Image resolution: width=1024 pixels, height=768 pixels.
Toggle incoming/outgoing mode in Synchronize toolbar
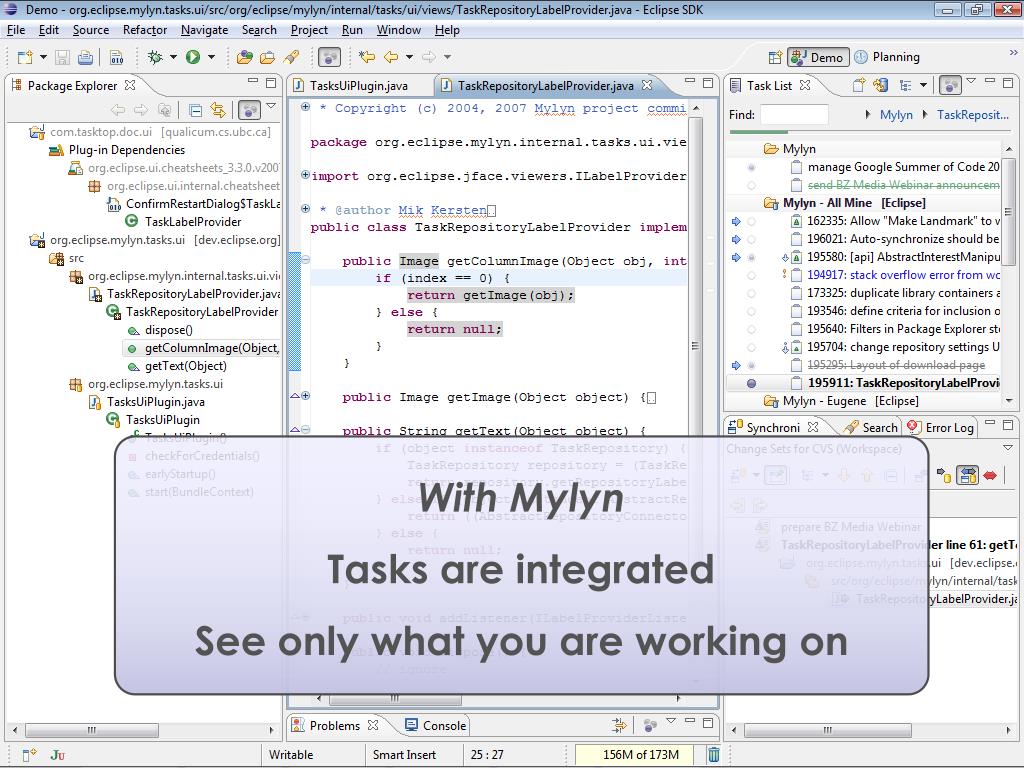[x=967, y=475]
